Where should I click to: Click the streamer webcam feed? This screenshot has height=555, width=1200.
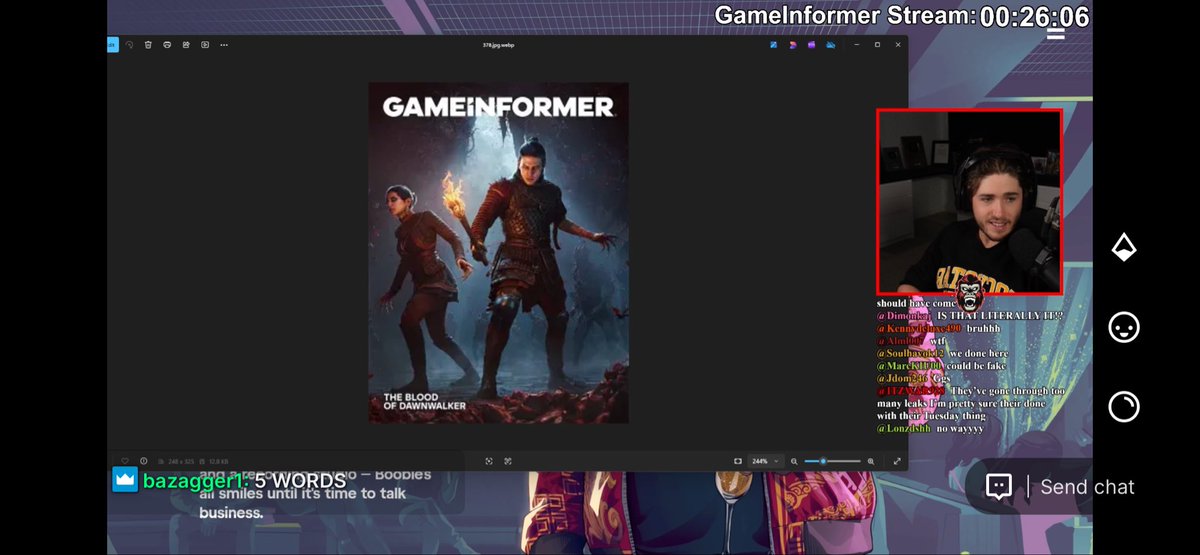pyautogui.click(x=969, y=202)
